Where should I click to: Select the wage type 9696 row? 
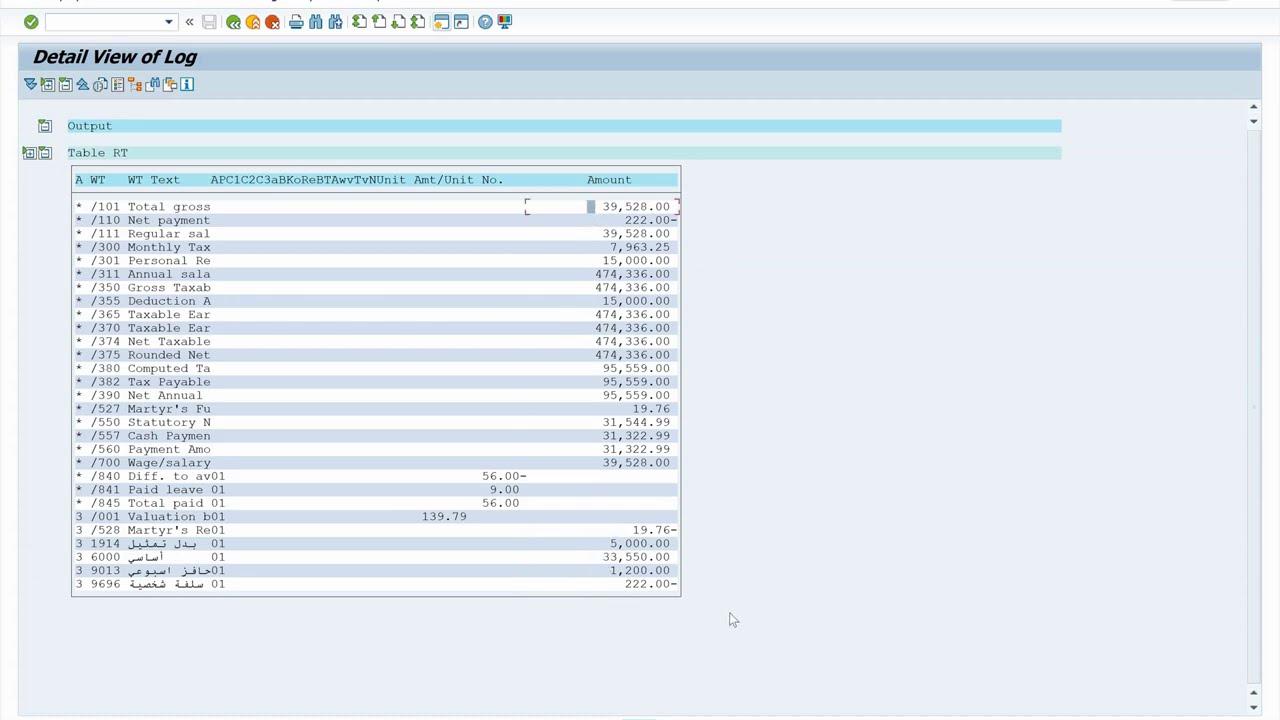click(376, 585)
